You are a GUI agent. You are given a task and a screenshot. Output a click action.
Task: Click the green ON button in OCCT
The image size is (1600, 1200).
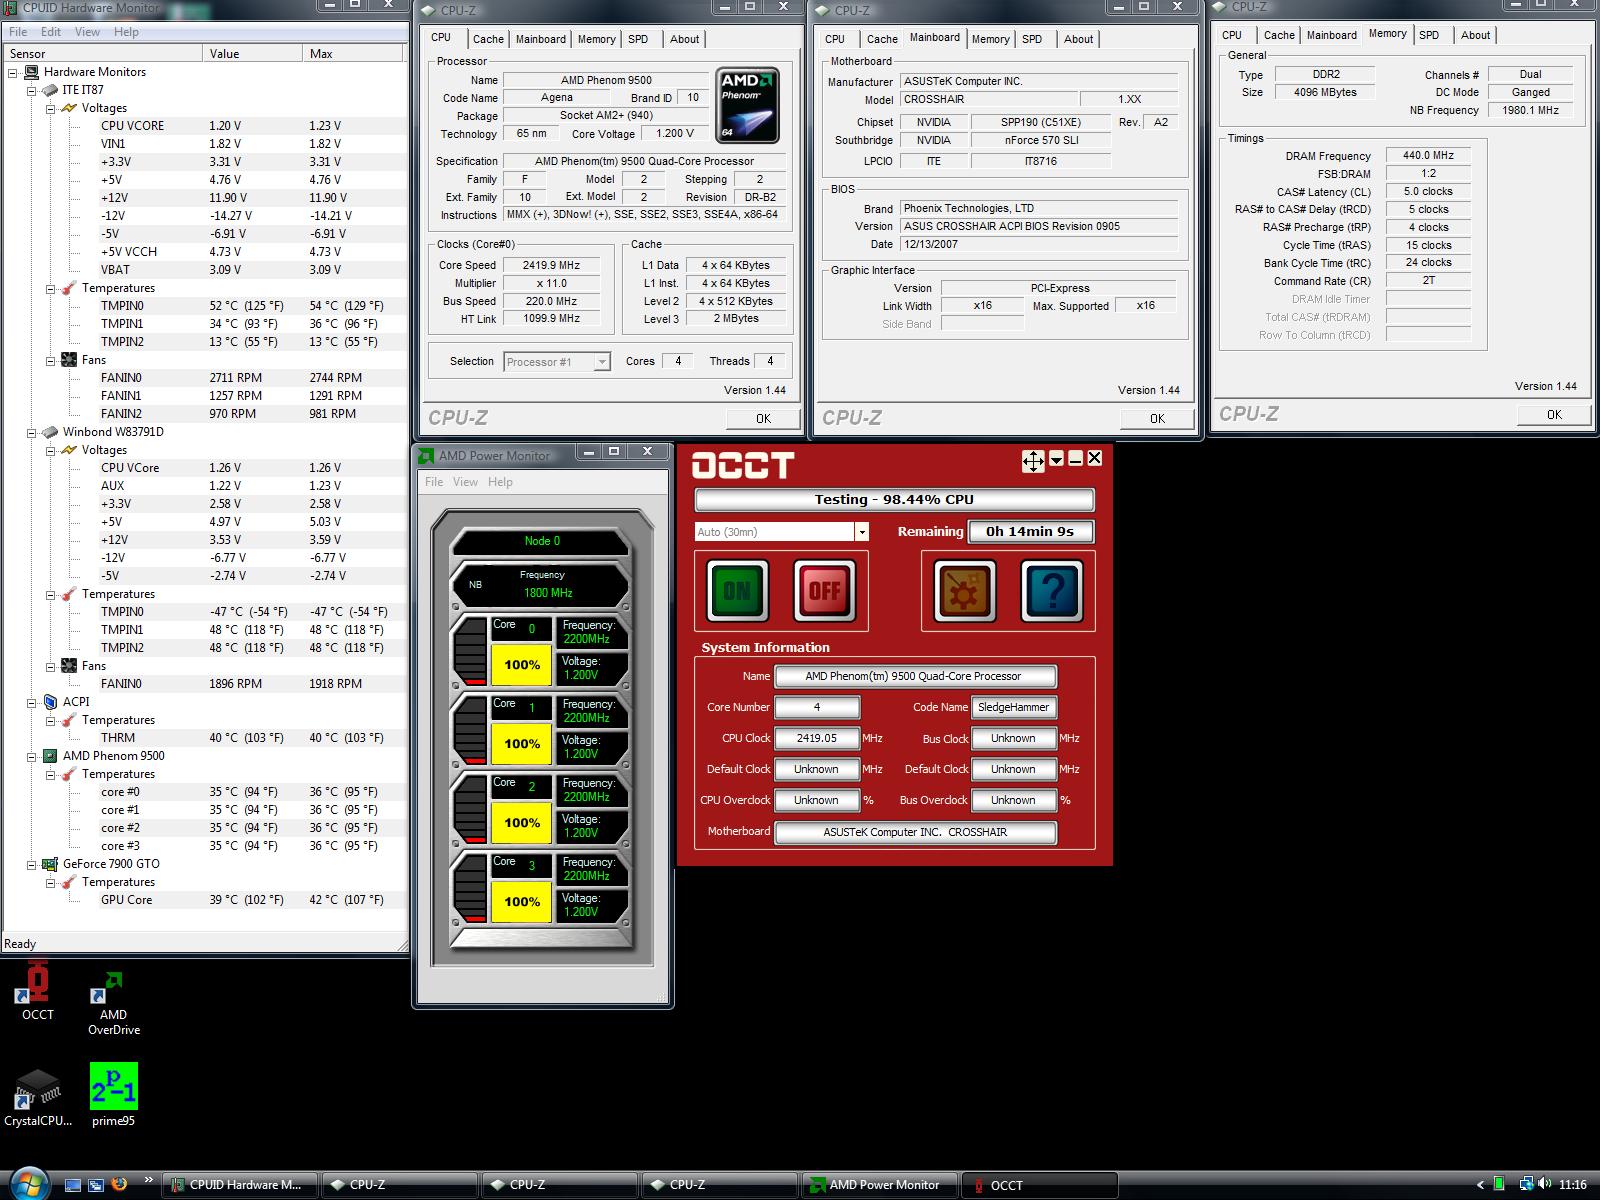[x=737, y=591]
